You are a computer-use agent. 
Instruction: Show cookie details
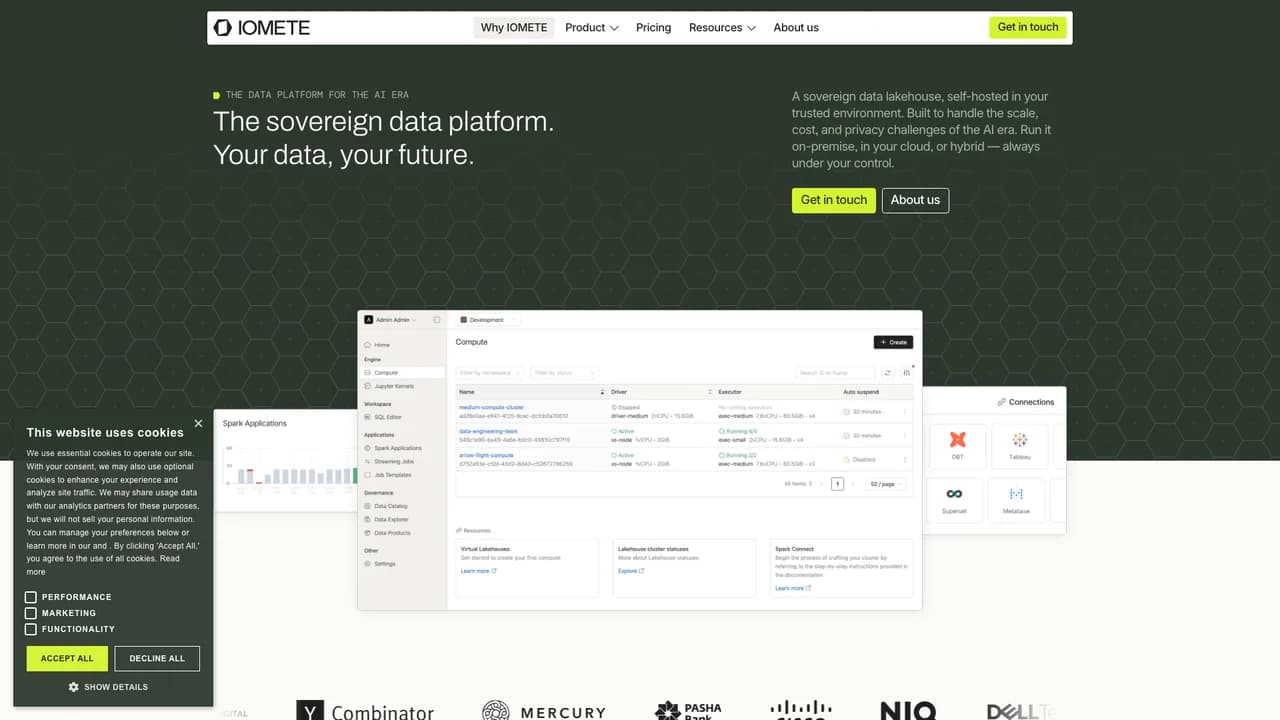pyautogui.click(x=108, y=687)
